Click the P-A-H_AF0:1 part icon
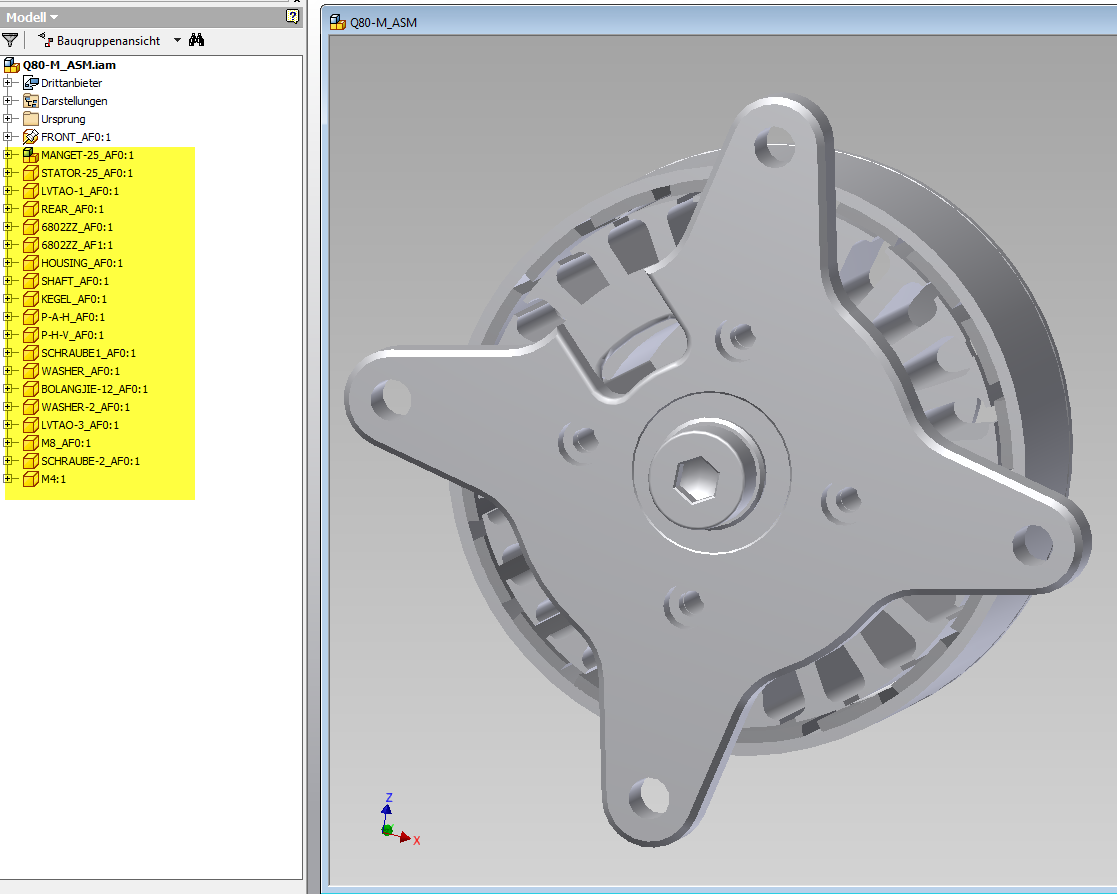 31,317
